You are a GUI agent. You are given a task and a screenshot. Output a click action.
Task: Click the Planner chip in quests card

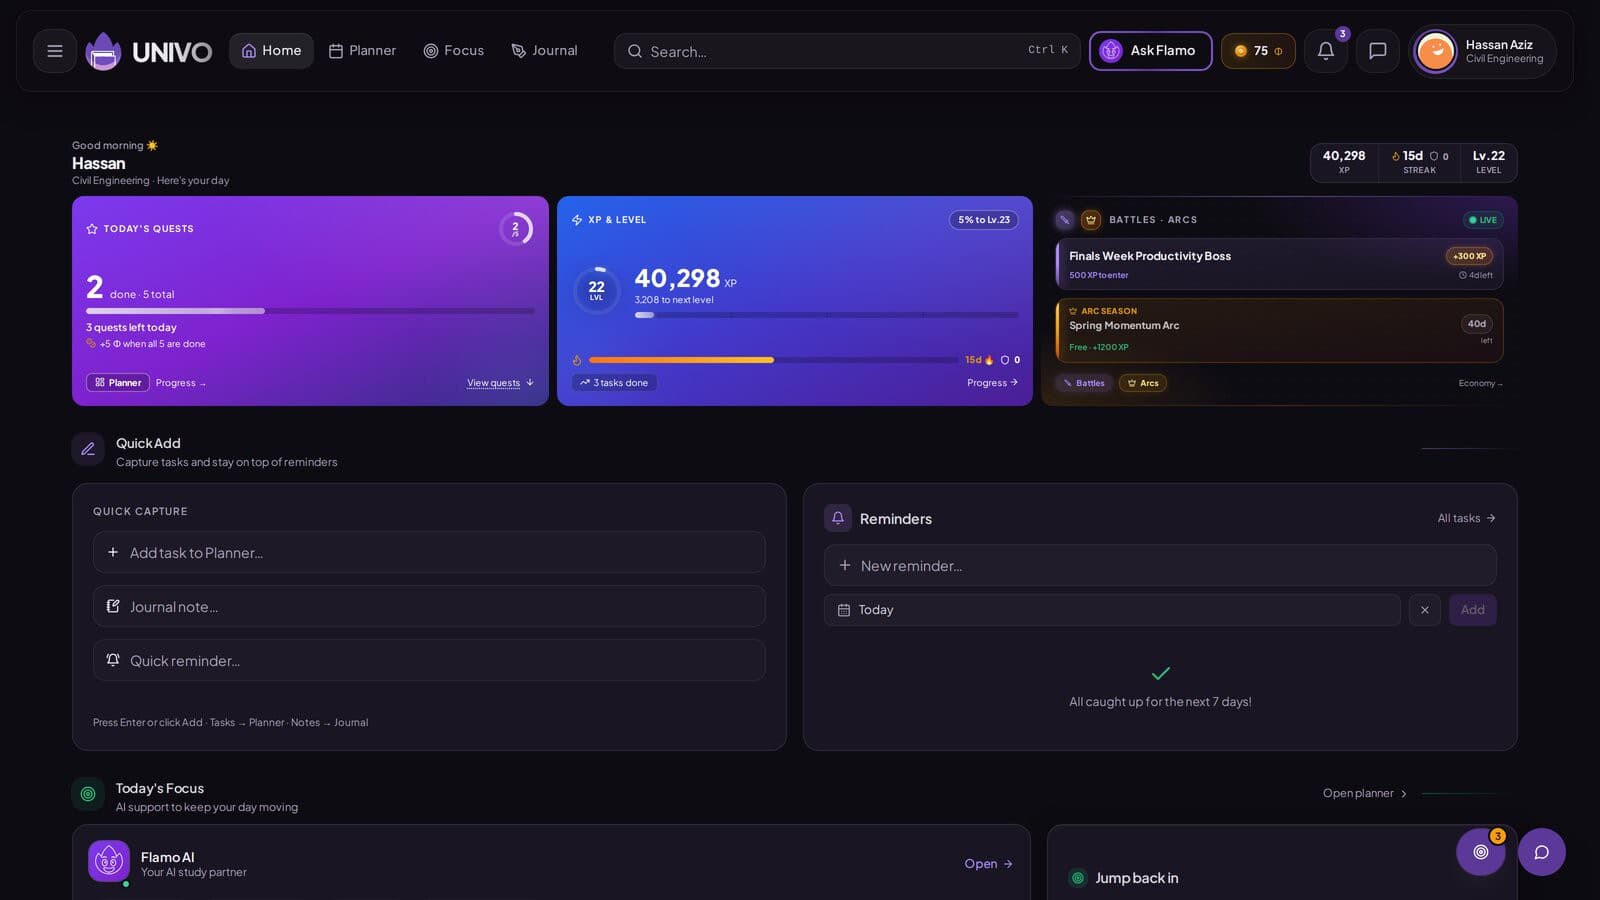coord(118,383)
